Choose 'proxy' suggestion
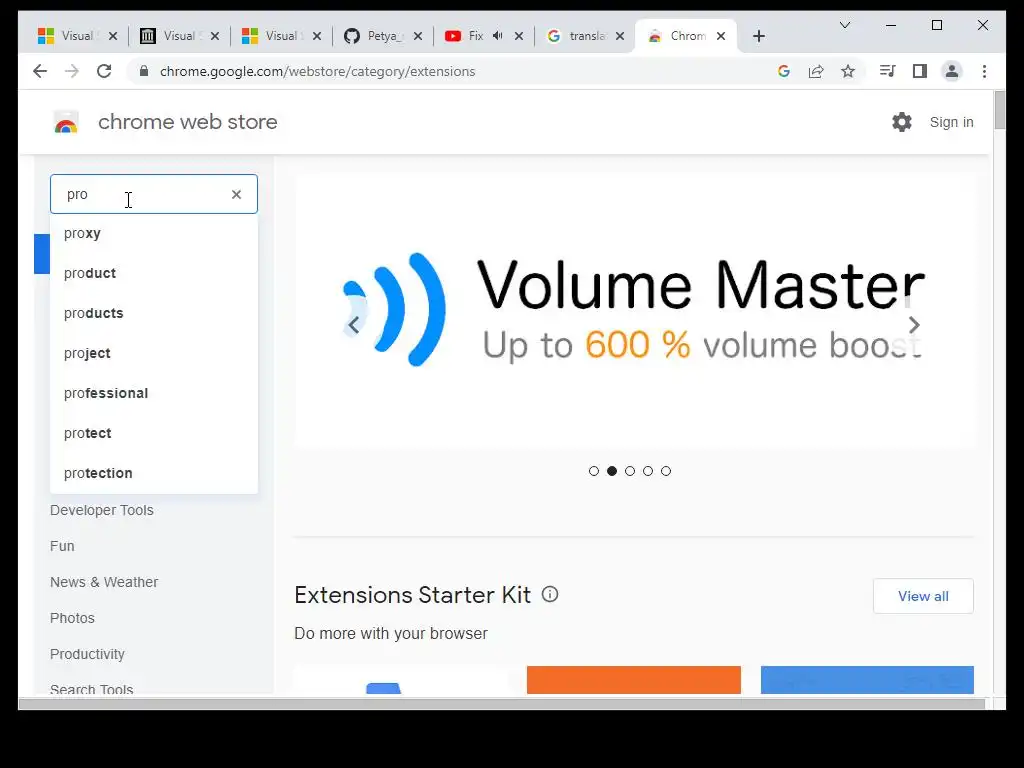The width and height of the screenshot is (1024, 768). 153,233
